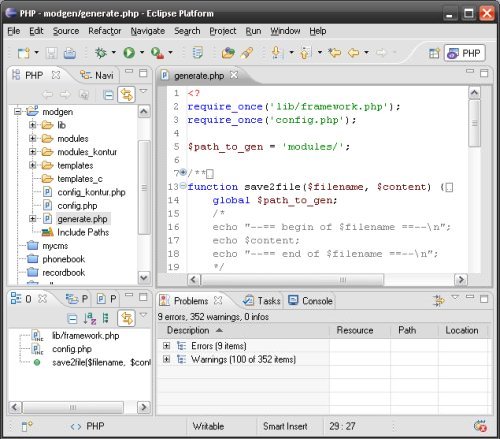Collapse the save2file function fold marker
Image resolution: width=500 pixels, height=439 pixels.
tap(183, 186)
